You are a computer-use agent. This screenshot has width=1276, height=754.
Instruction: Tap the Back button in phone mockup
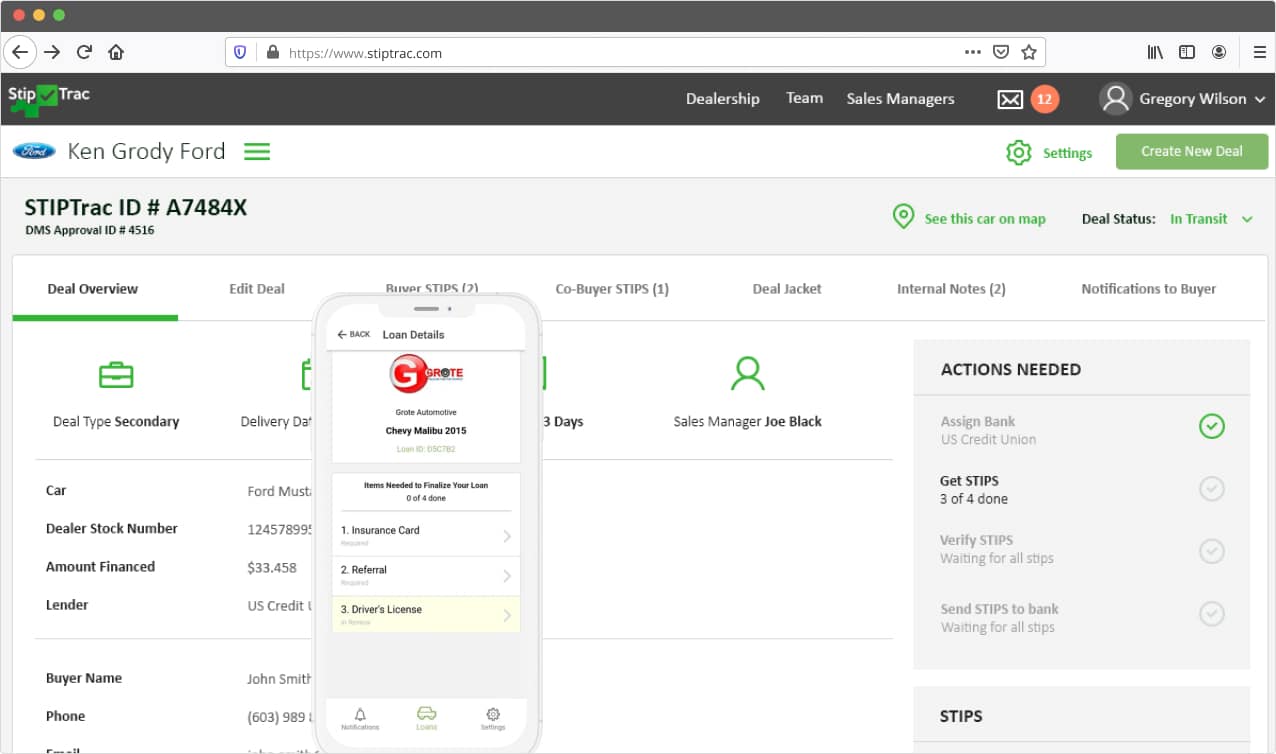click(354, 334)
